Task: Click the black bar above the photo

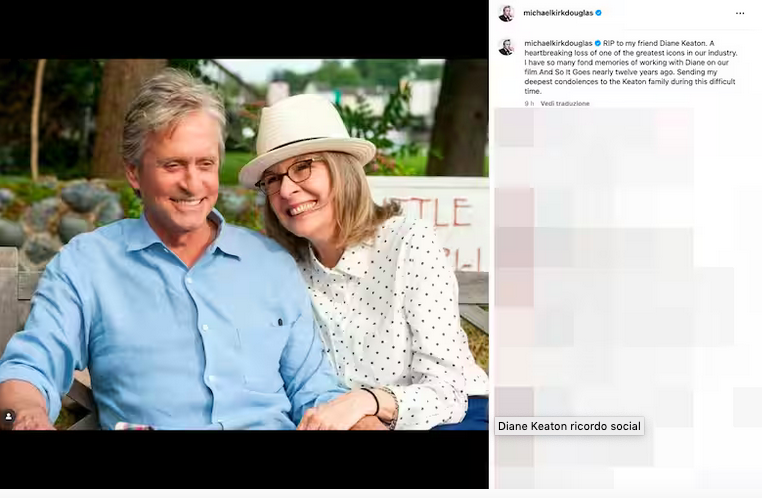Action: 244,30
